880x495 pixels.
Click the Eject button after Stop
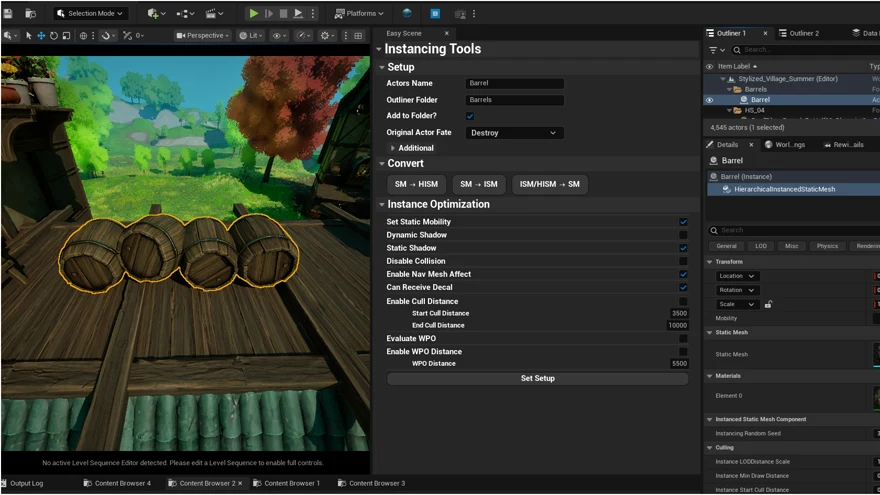(299, 13)
